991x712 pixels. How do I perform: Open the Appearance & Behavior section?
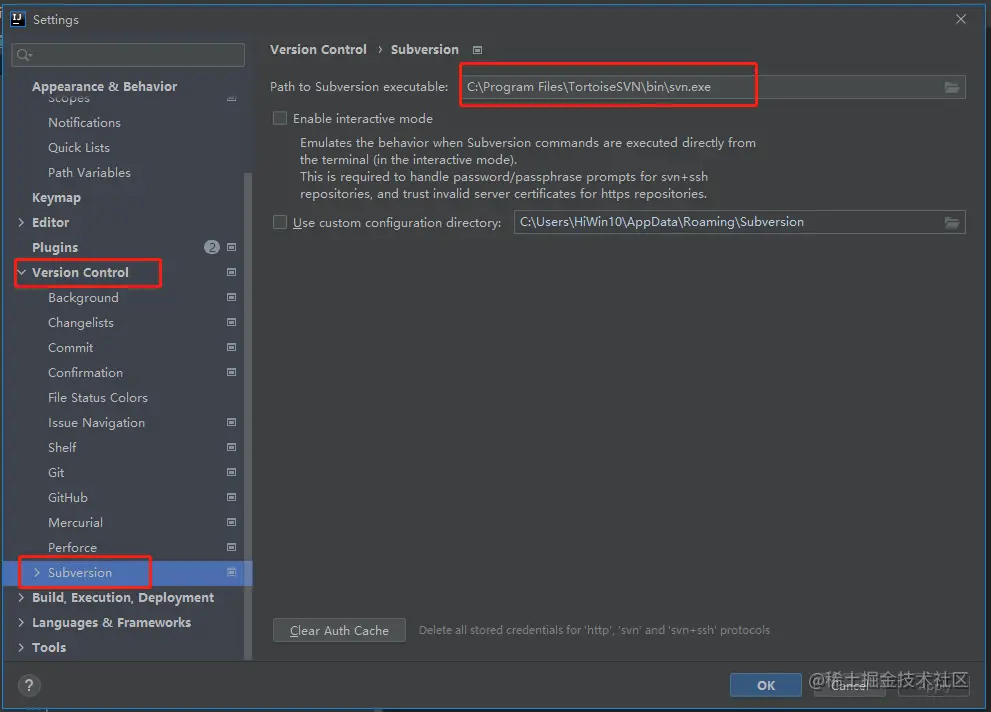[104, 86]
